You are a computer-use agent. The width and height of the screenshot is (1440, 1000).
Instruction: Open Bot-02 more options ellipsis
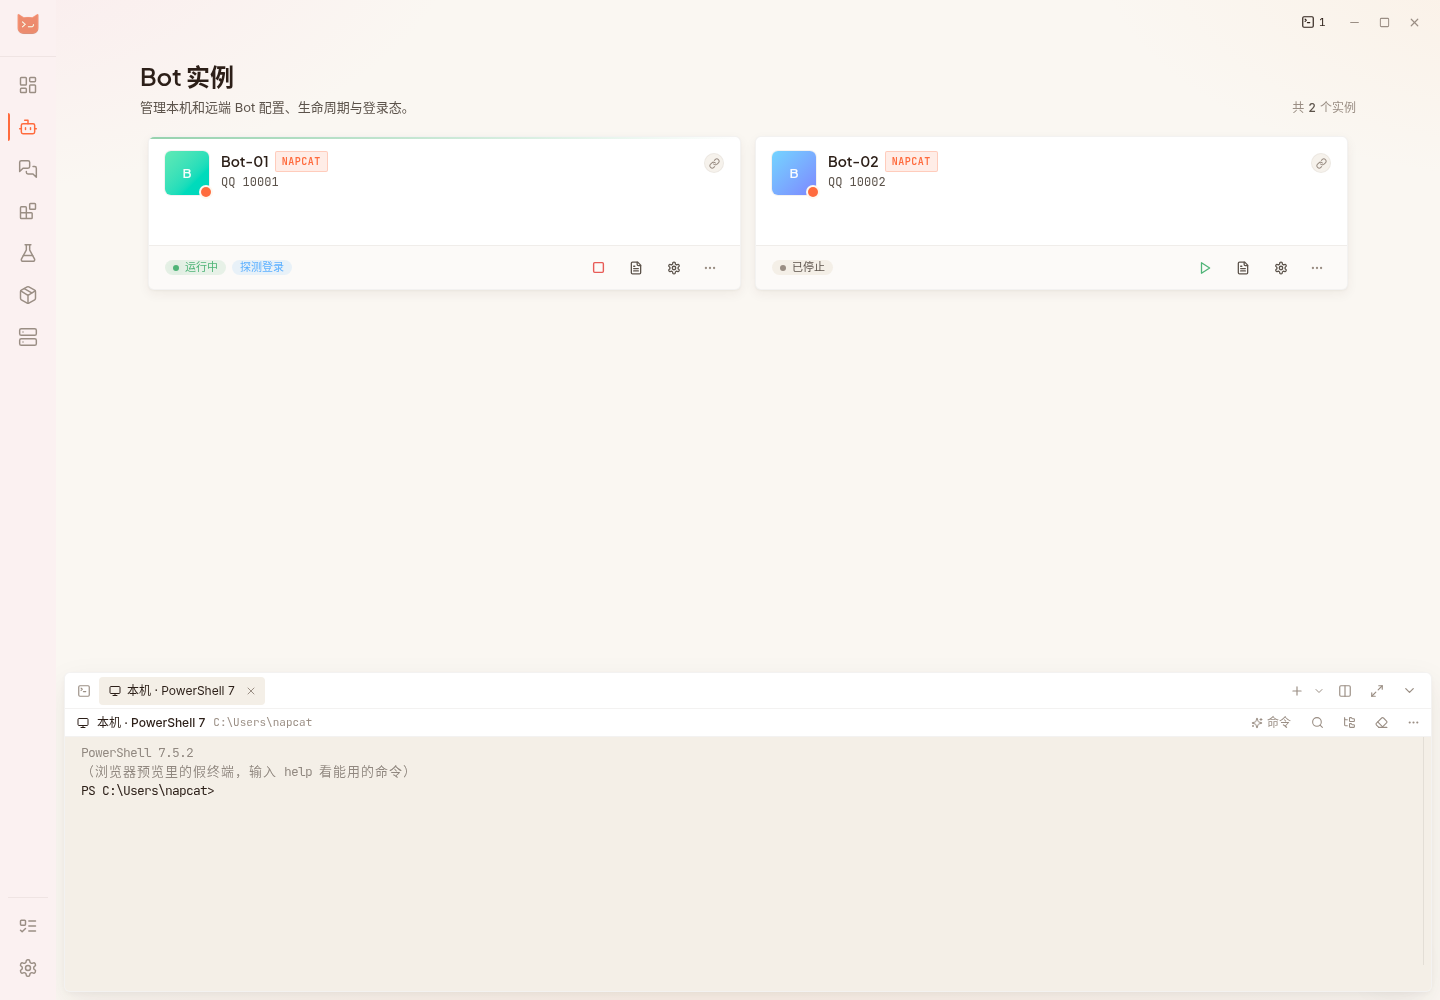(x=1317, y=268)
